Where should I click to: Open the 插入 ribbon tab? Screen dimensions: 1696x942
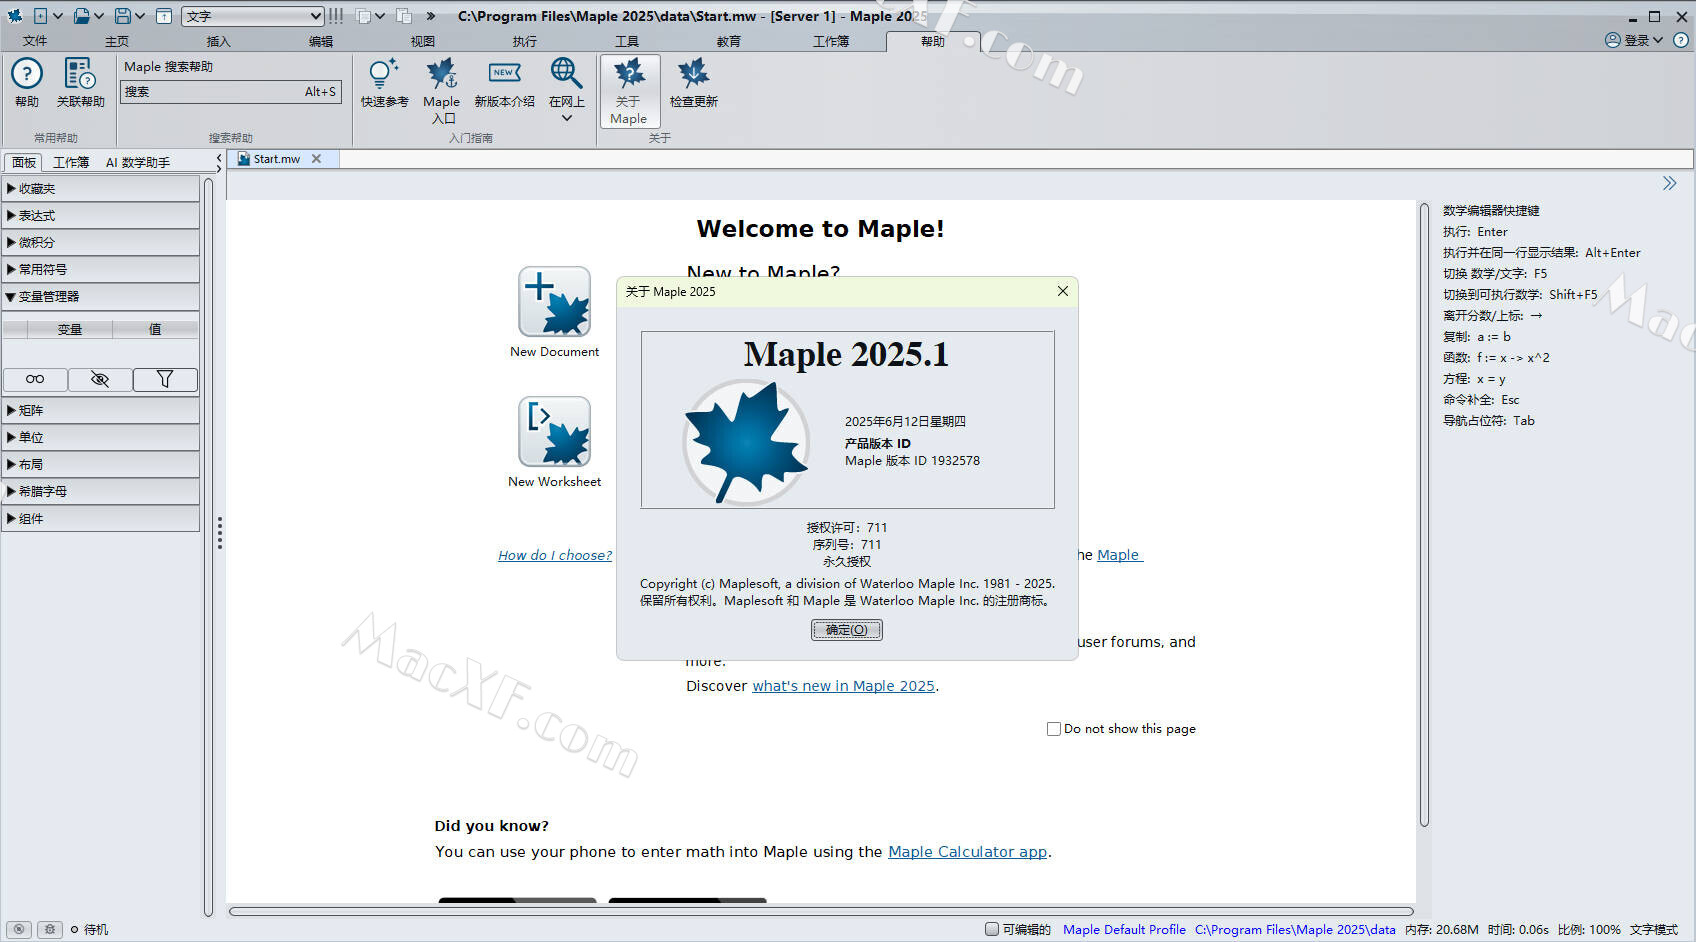pos(218,41)
